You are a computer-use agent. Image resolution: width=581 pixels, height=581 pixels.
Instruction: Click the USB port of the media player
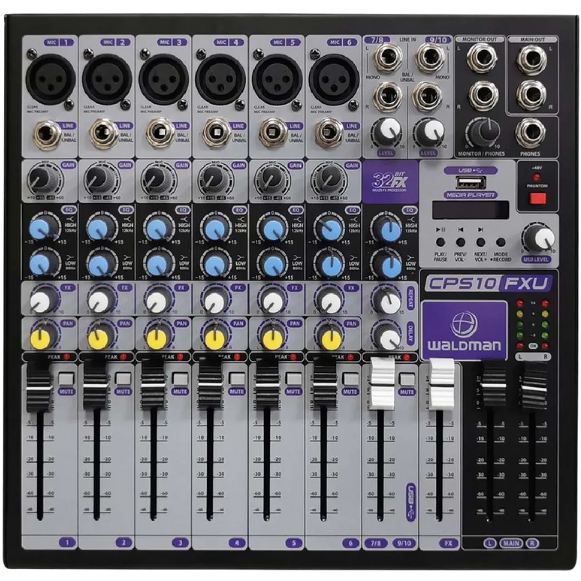[471, 183]
